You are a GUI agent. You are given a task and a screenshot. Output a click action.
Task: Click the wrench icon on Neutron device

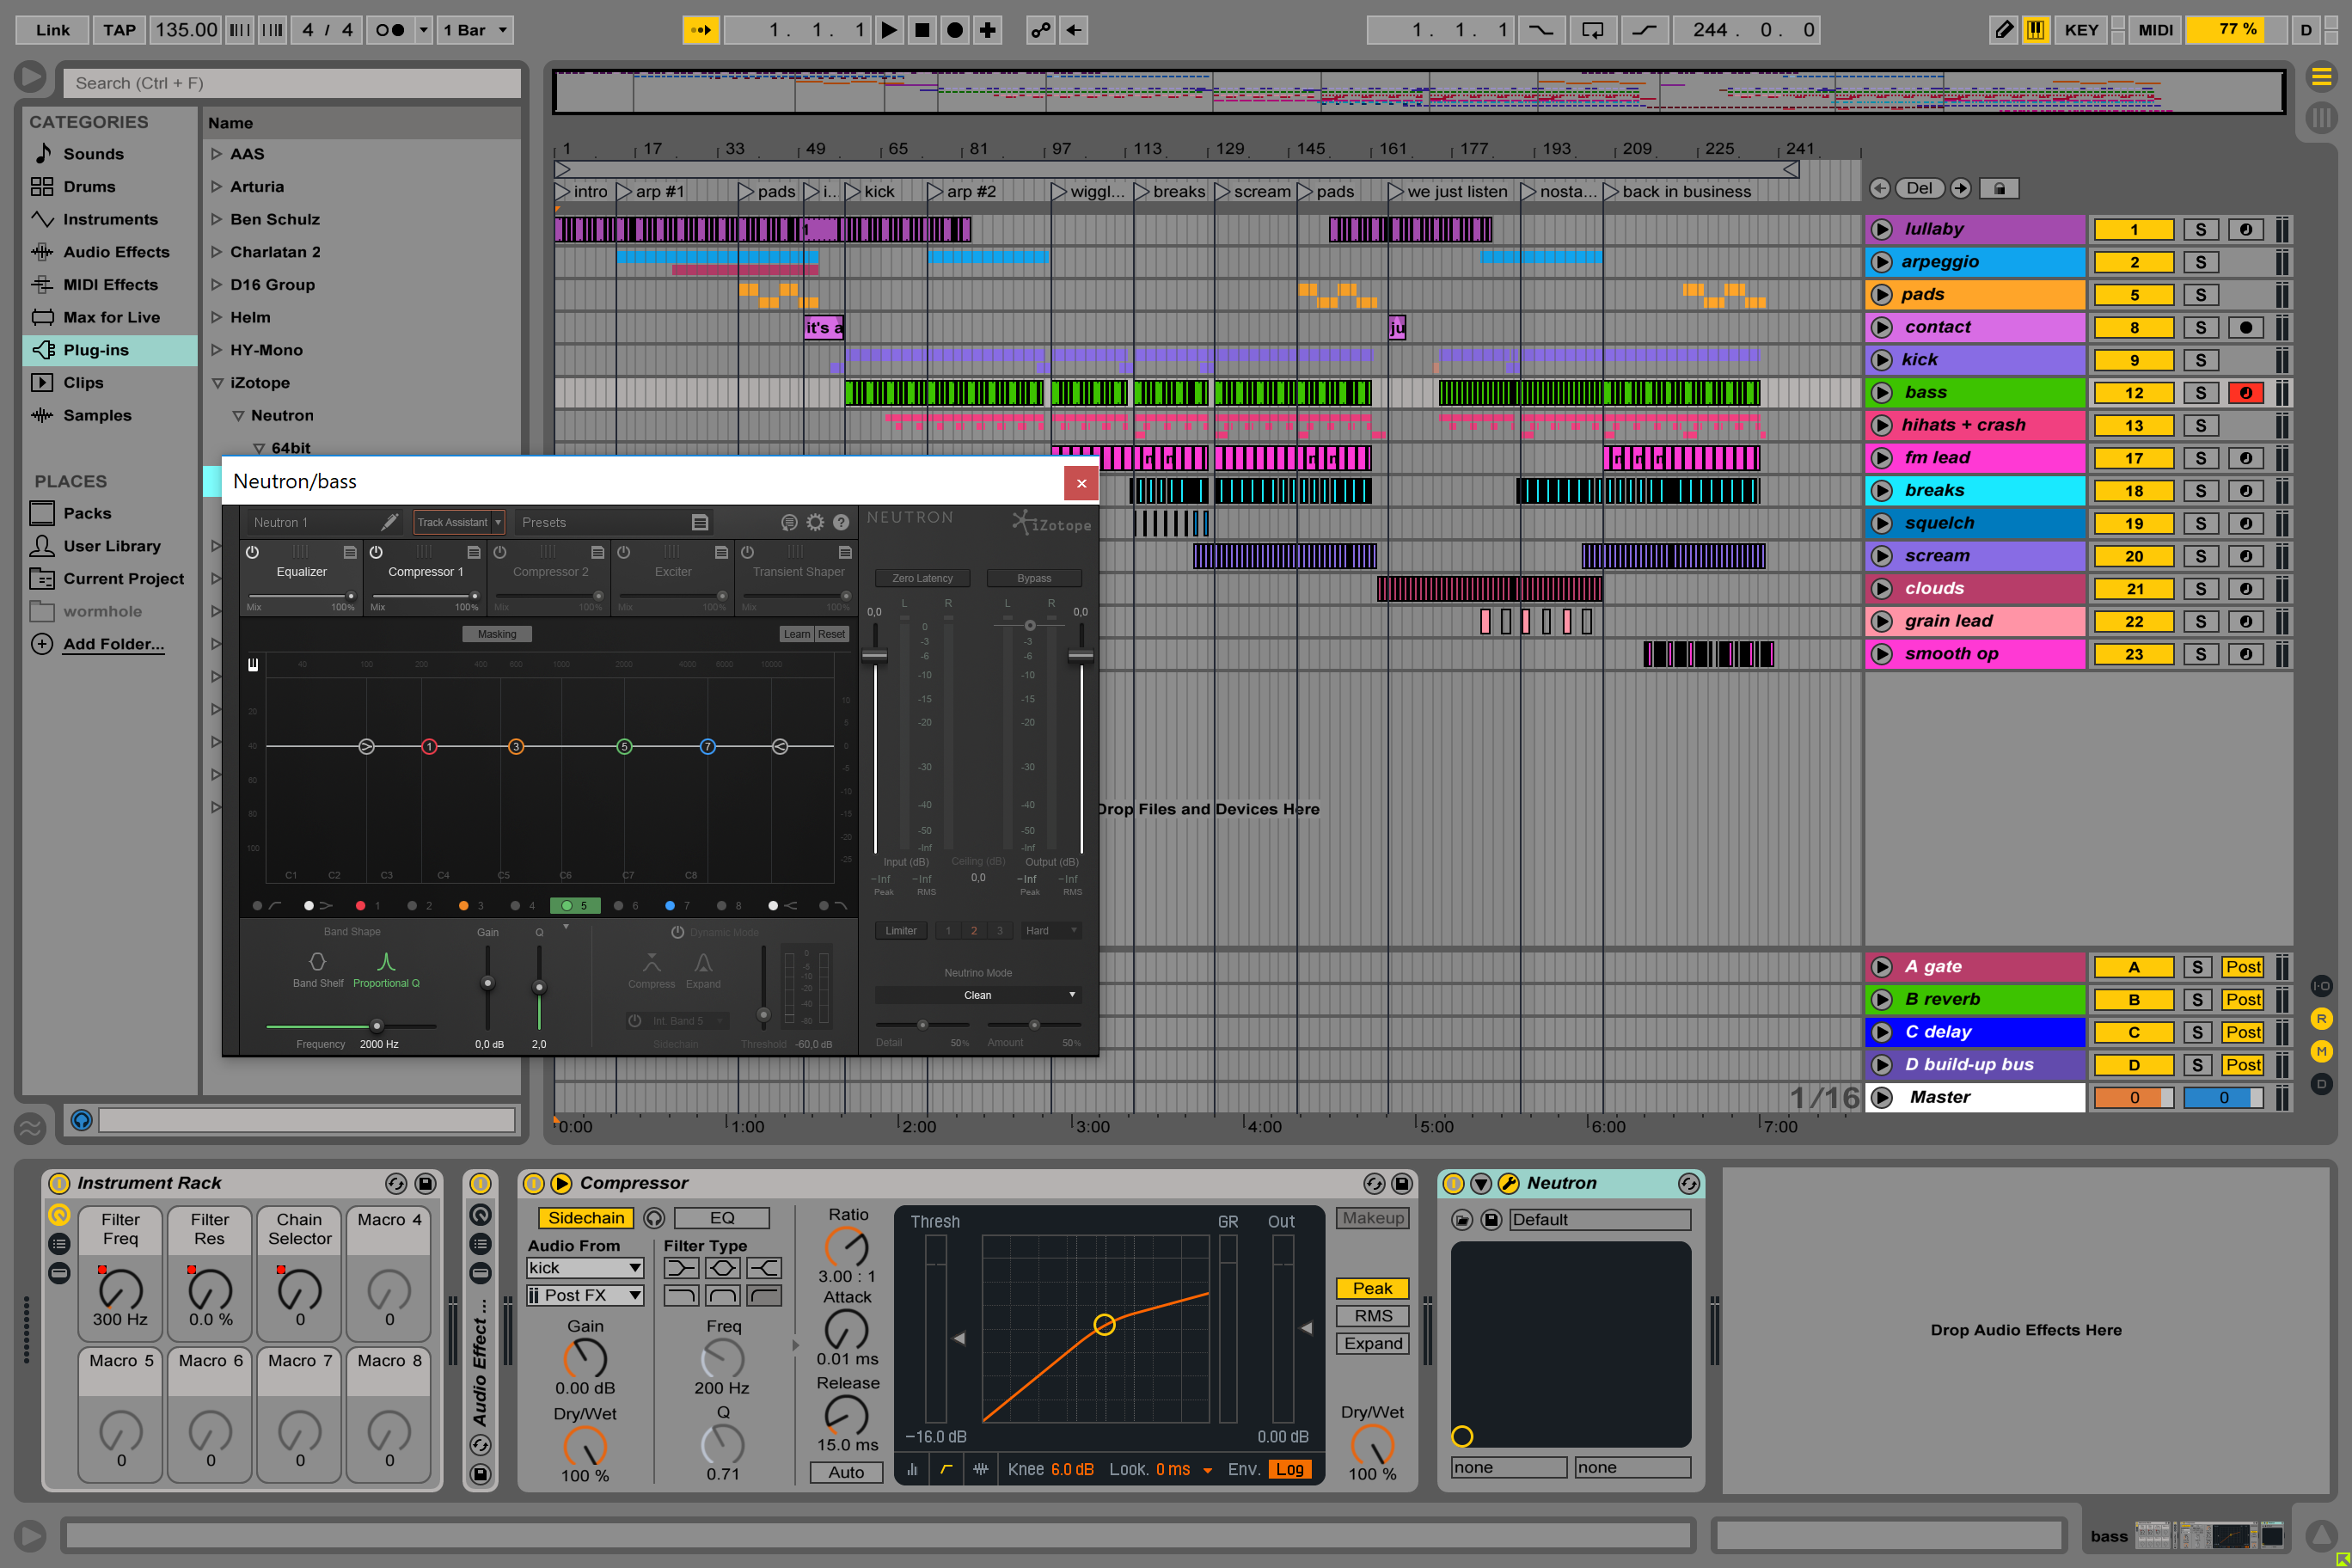click(1509, 1183)
